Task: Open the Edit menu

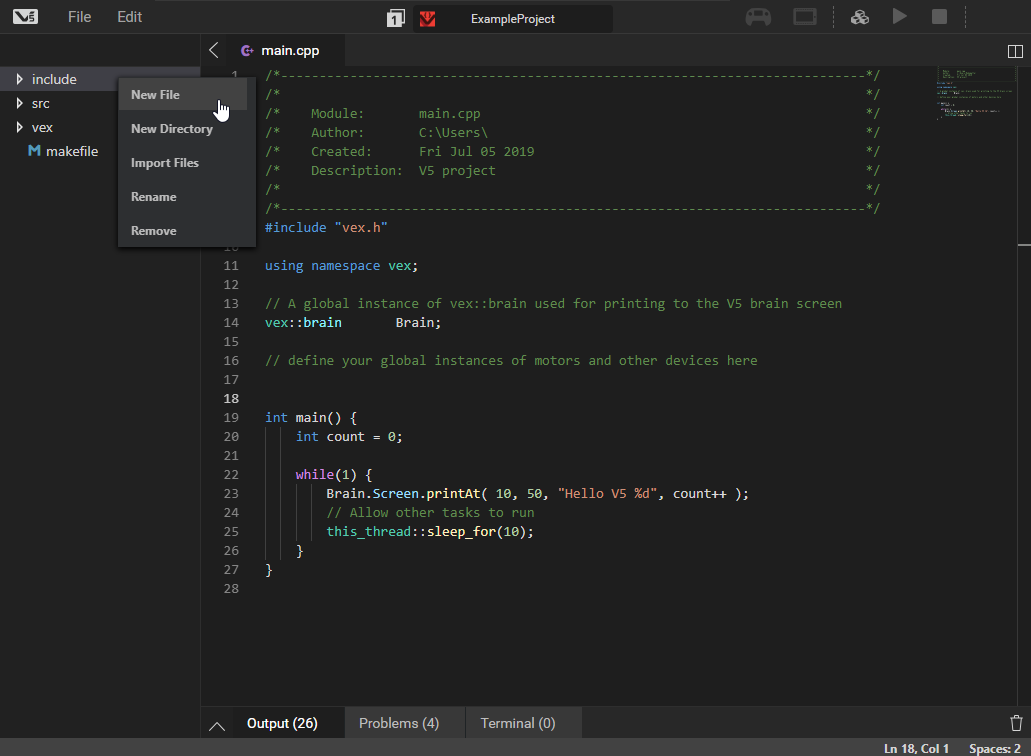Action: pyautogui.click(x=127, y=16)
